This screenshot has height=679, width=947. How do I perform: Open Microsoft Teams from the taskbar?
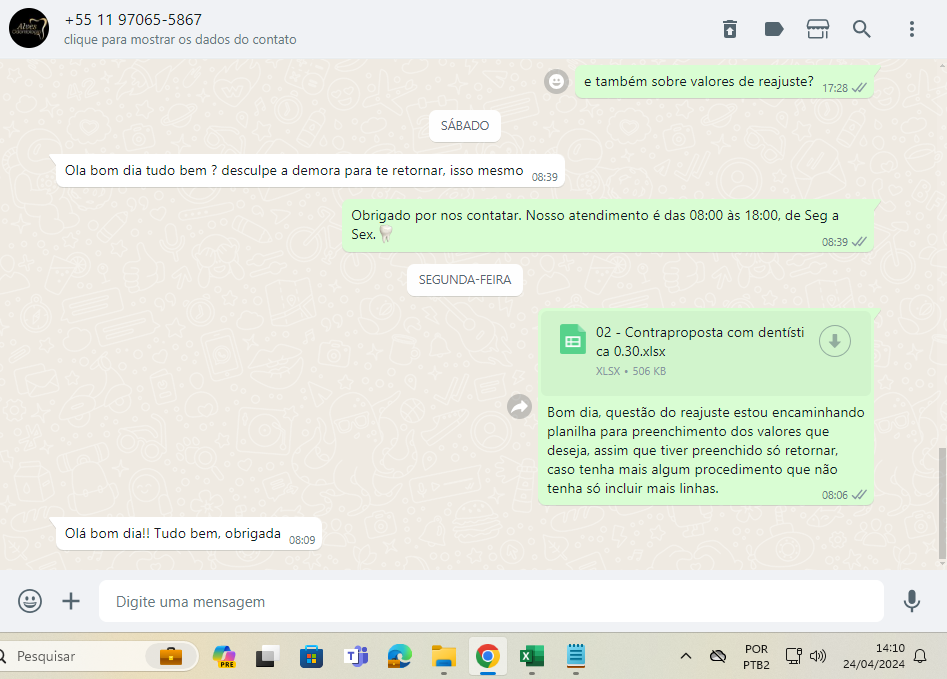[356, 656]
